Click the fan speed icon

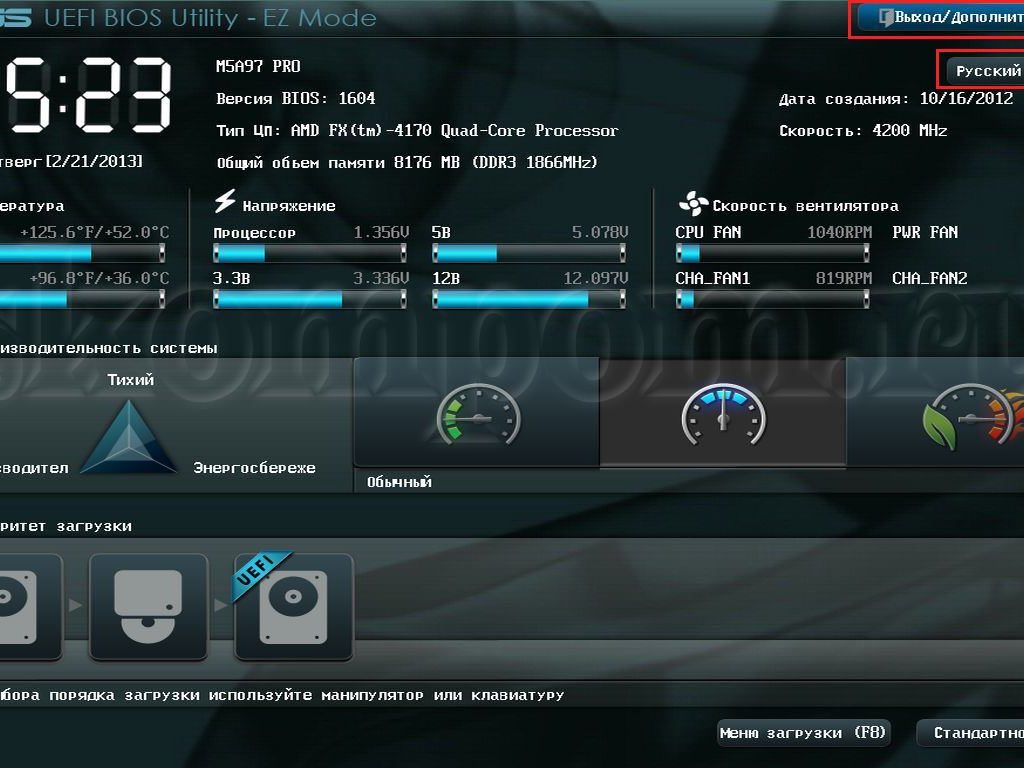pos(692,204)
